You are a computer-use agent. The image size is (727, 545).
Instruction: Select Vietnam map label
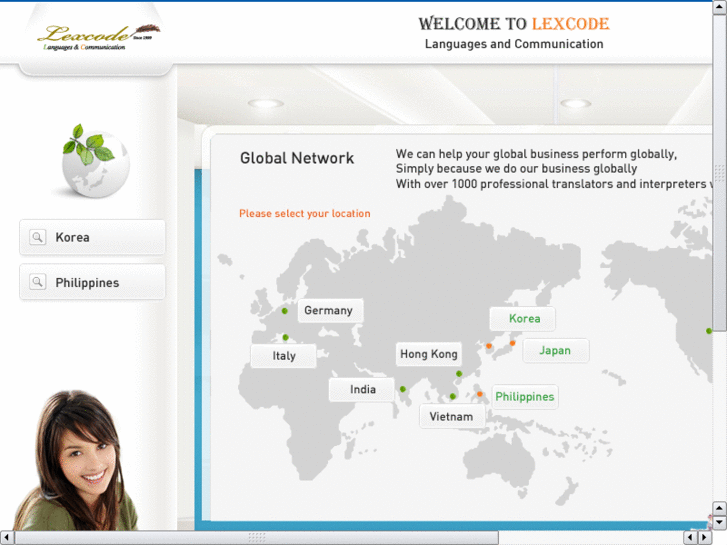452,416
